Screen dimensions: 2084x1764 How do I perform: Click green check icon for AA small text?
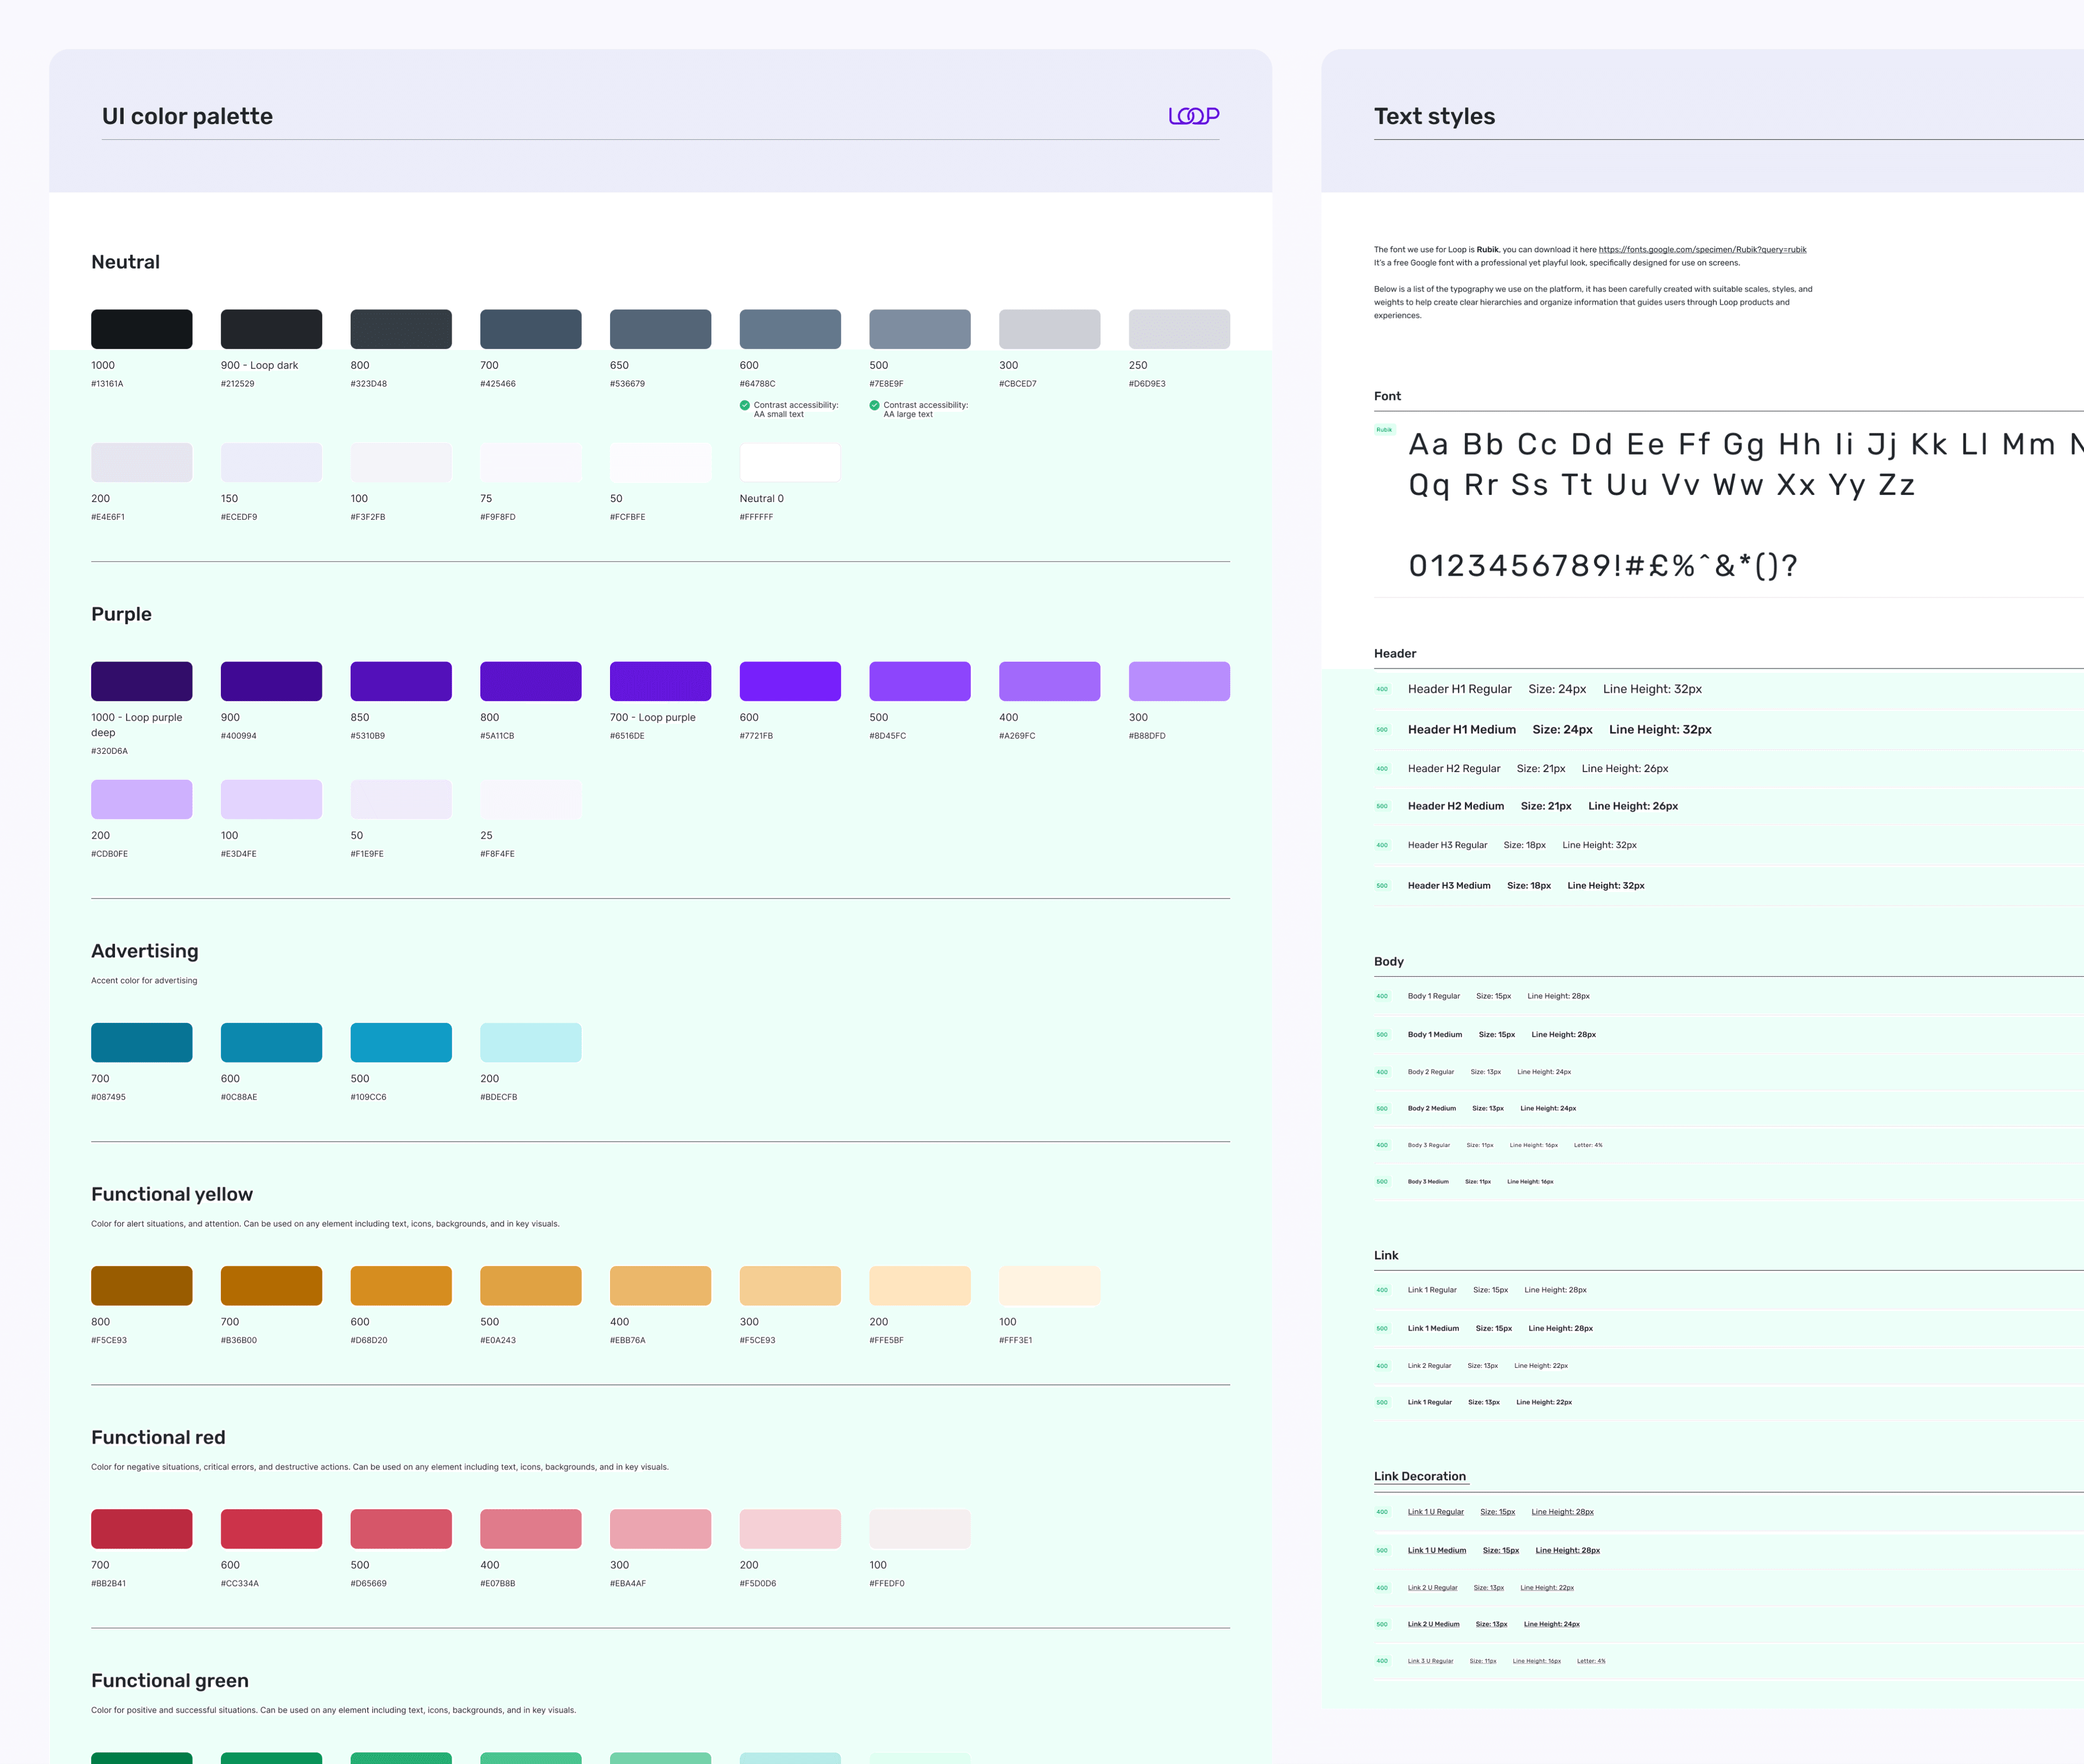(x=745, y=405)
